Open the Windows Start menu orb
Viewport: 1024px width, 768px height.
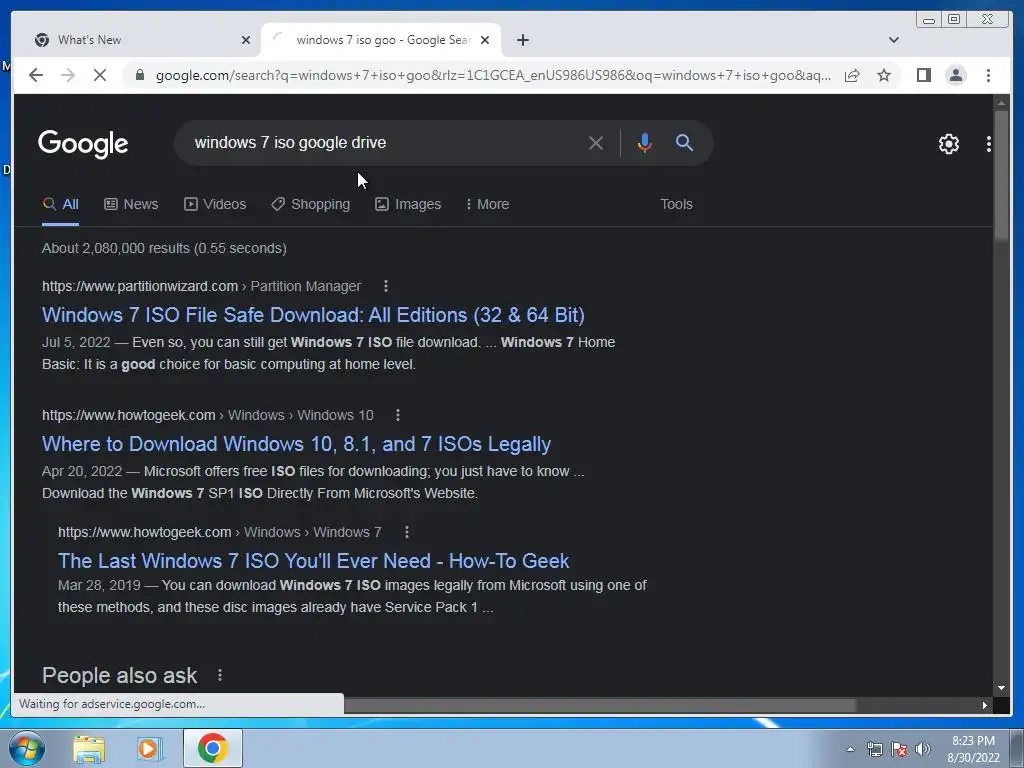(27, 748)
